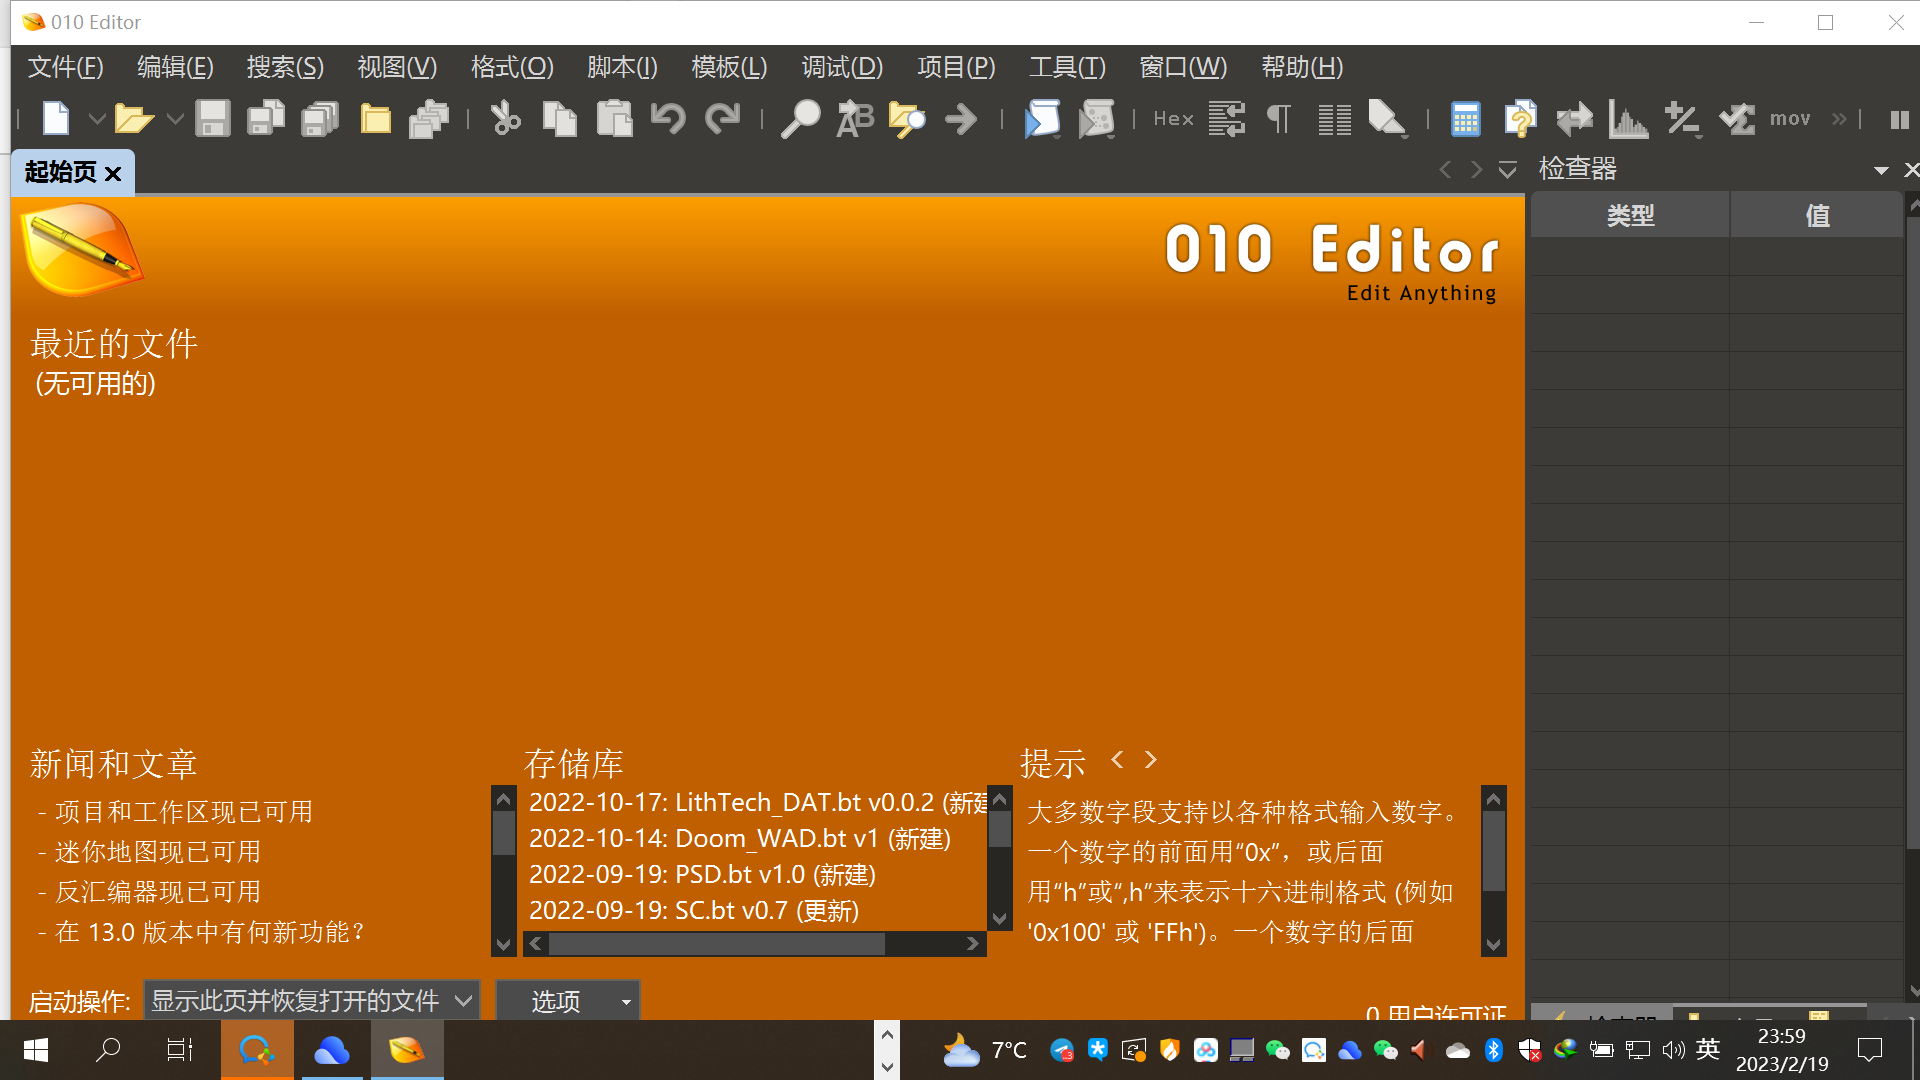This screenshot has width=1920, height=1080.
Task: Open the new file type dropdown arrow
Action: tap(96, 119)
